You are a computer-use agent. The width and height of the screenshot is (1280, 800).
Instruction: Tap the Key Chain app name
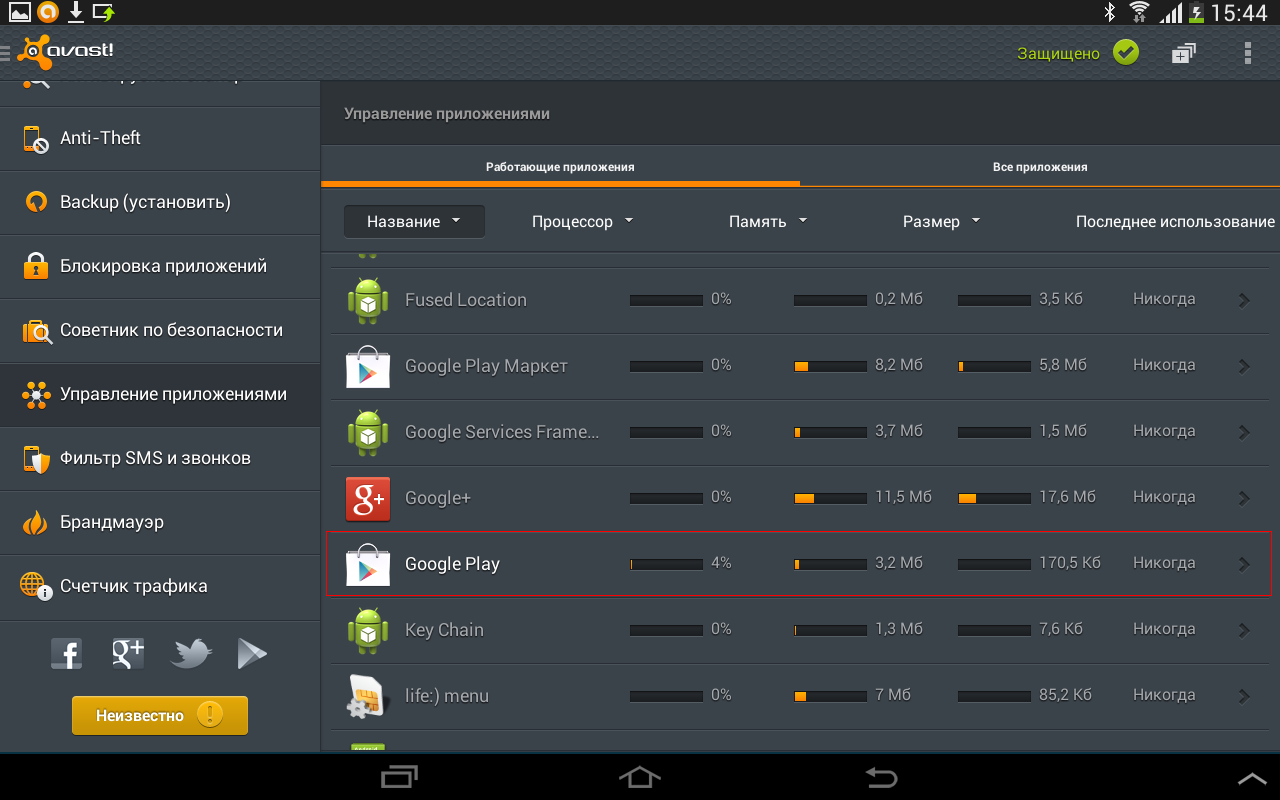tap(444, 630)
